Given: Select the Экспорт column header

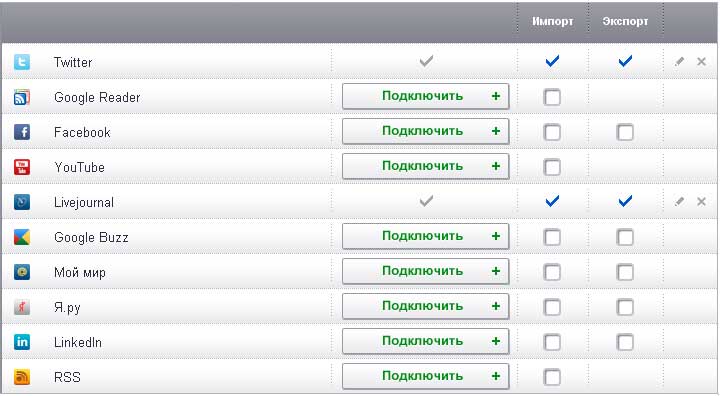Looking at the screenshot, I should pos(625,21).
